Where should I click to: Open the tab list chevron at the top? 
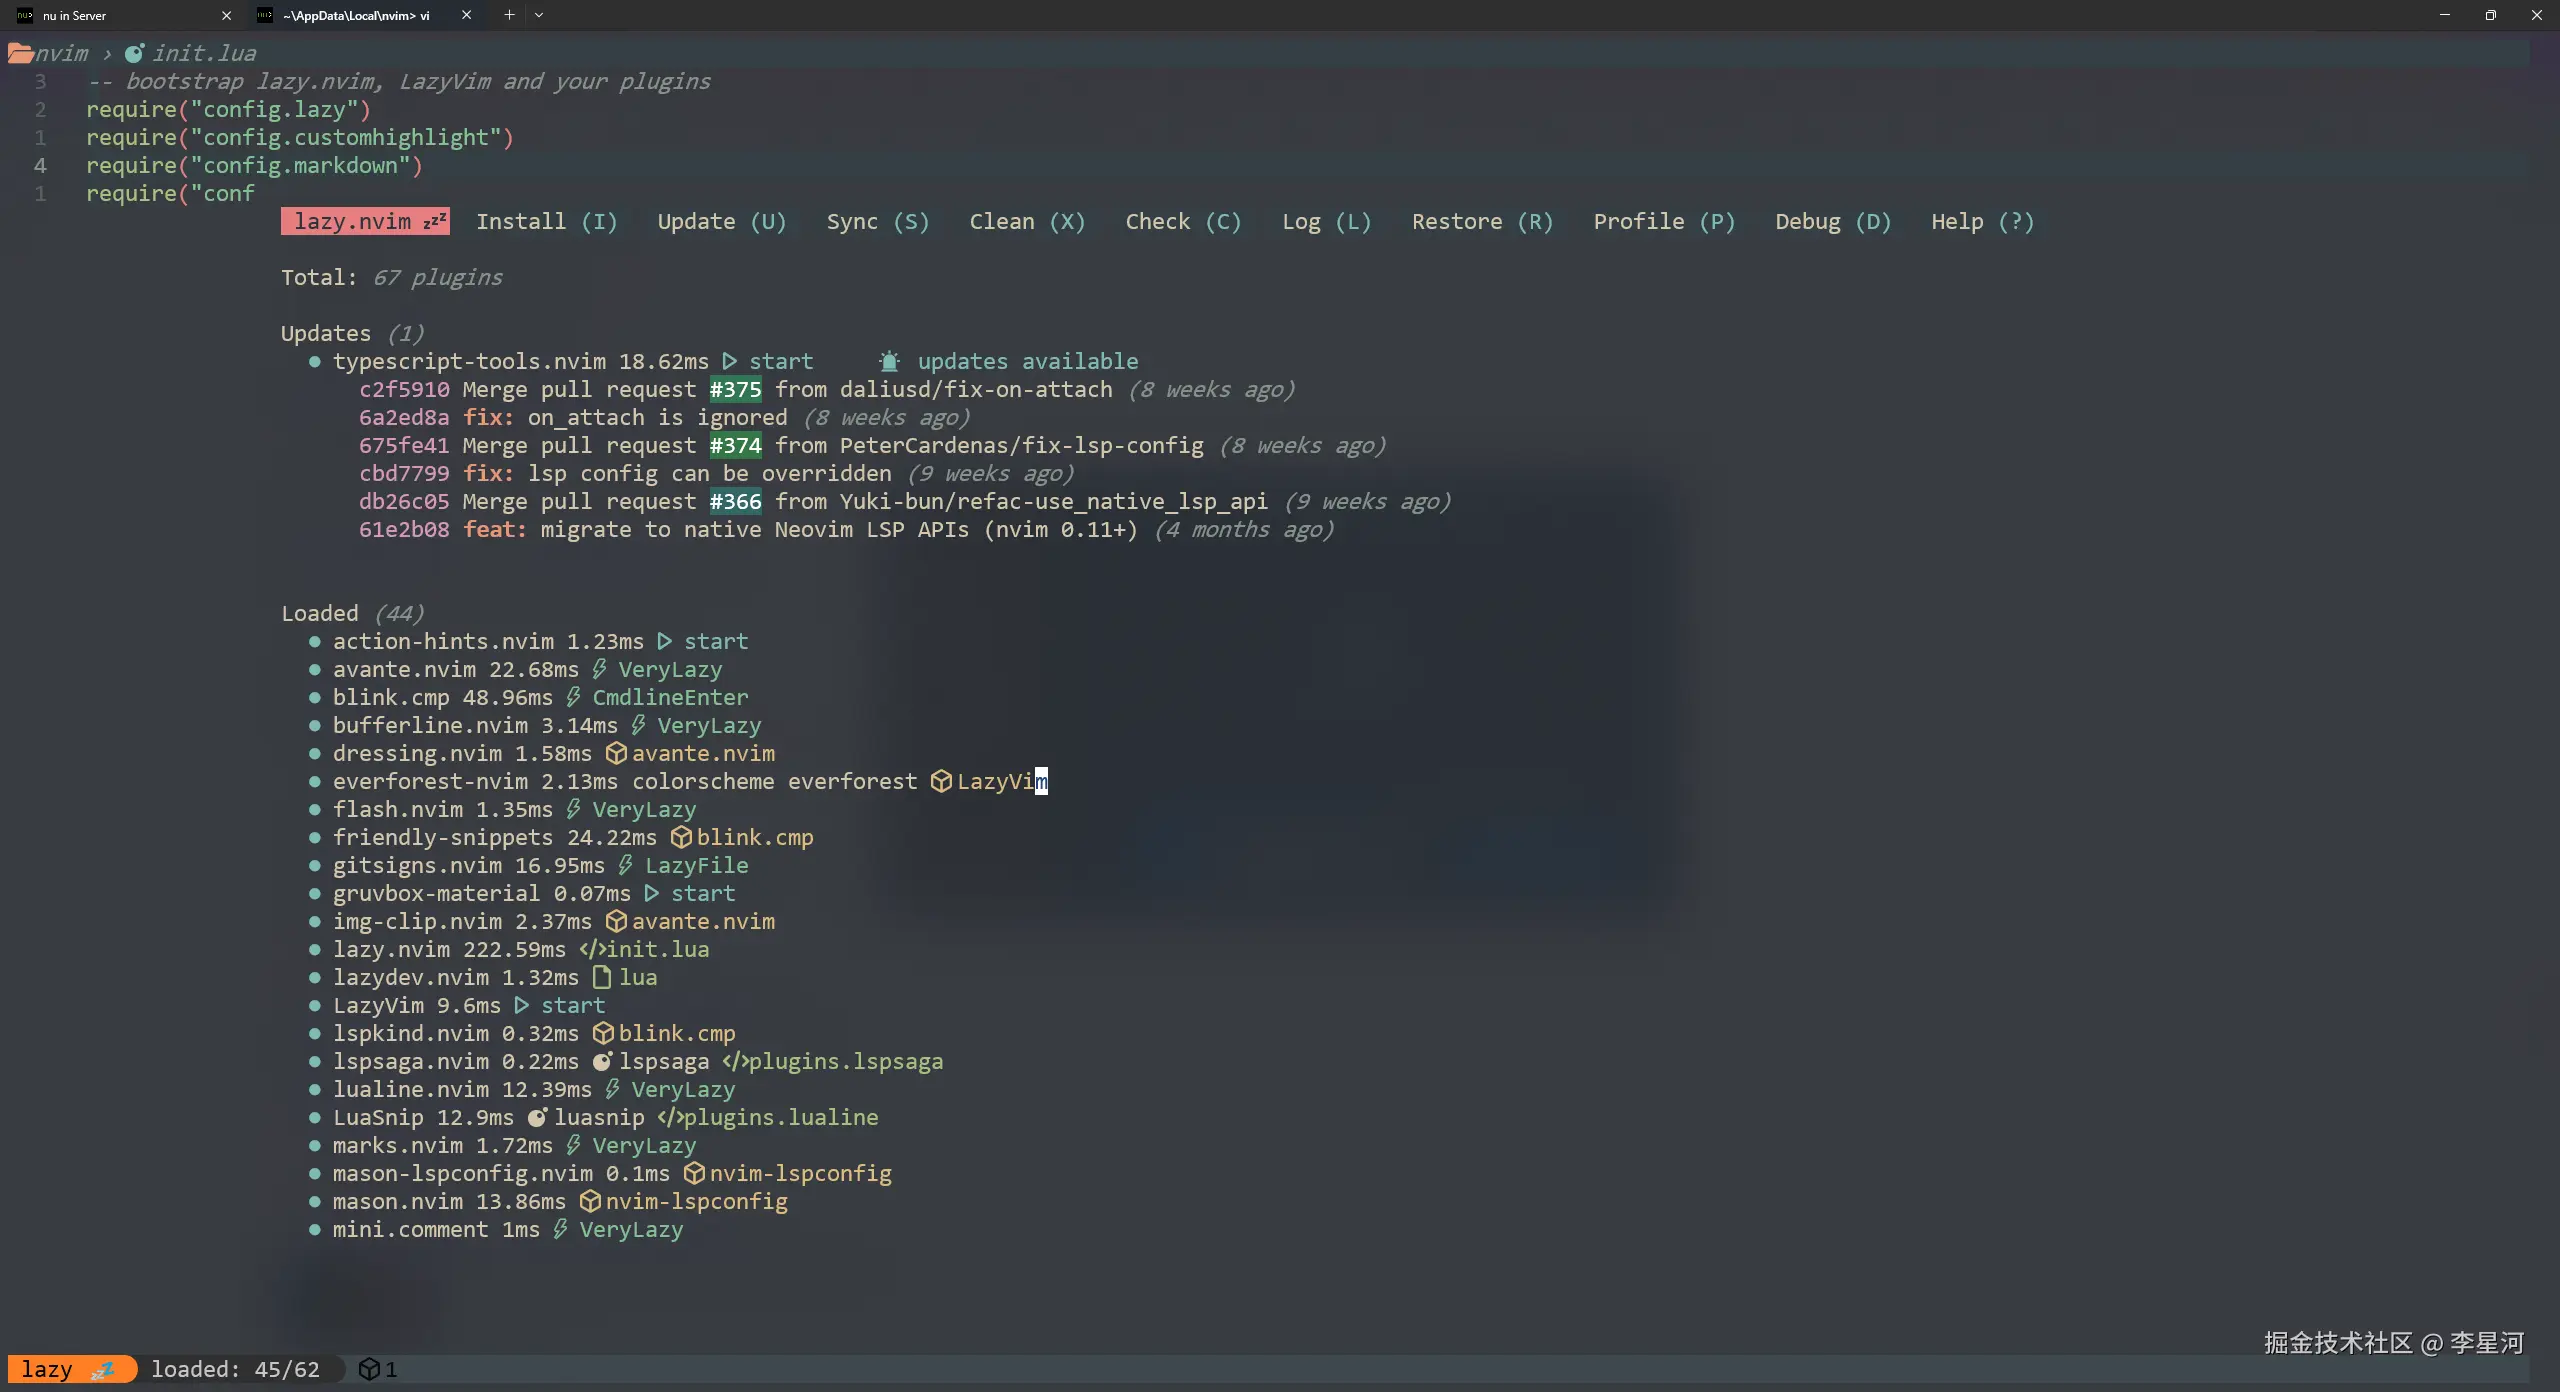[x=540, y=15]
